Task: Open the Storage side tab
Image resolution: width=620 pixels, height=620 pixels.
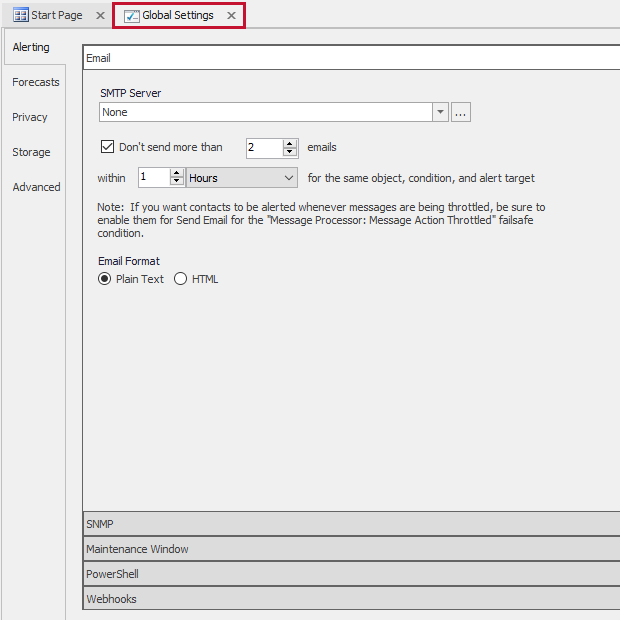Action: tap(31, 152)
